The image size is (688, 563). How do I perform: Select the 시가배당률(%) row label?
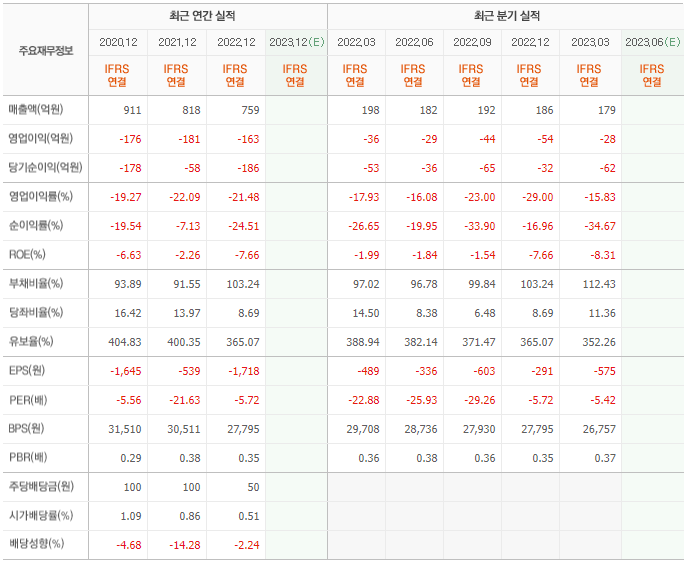click(41, 515)
